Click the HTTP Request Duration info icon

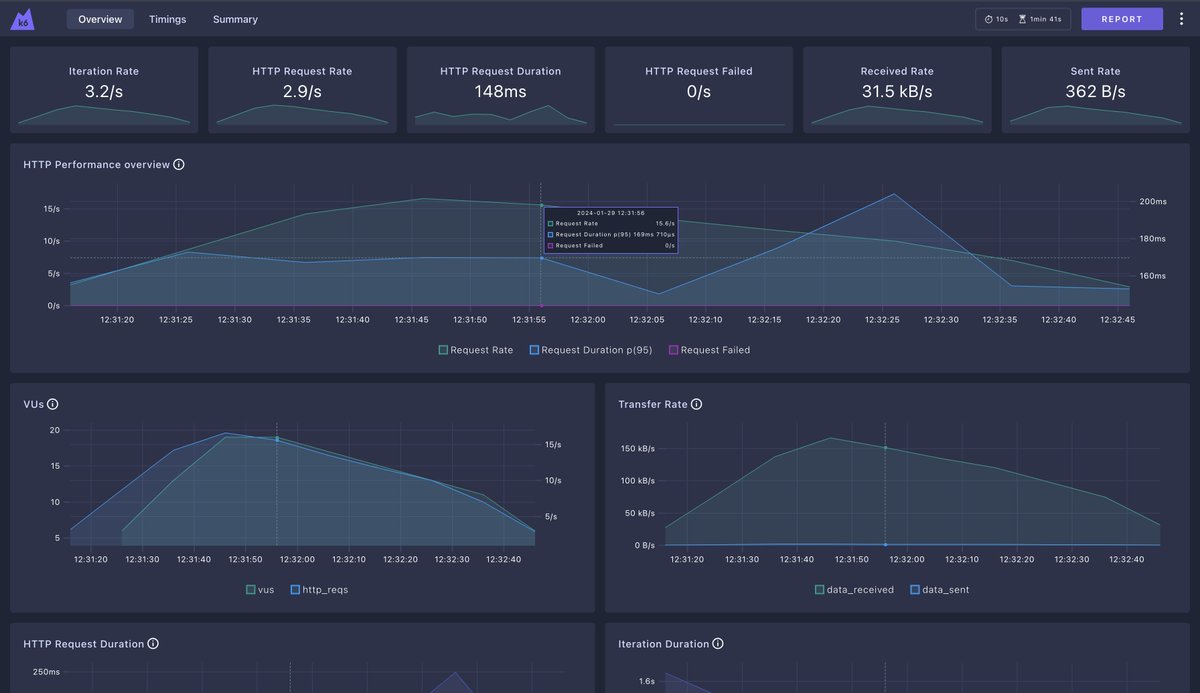(x=153, y=645)
